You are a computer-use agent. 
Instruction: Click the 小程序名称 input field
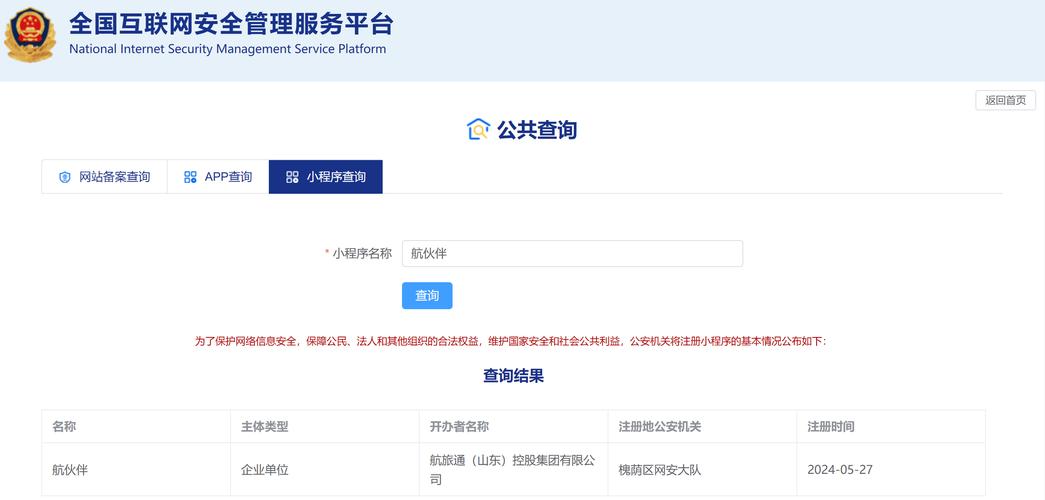[572, 253]
